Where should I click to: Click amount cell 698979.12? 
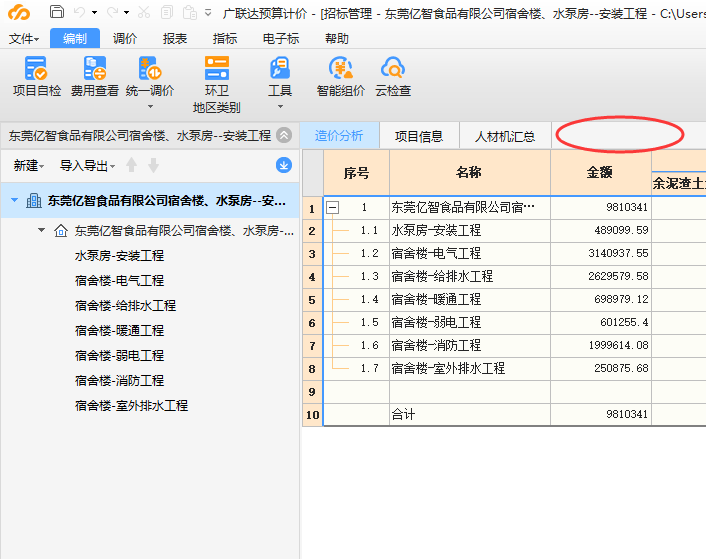pos(601,299)
